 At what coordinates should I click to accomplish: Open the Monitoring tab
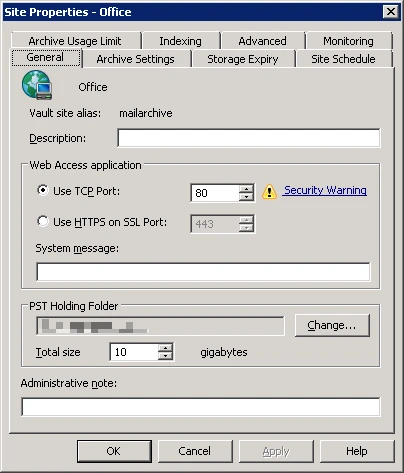click(348, 41)
